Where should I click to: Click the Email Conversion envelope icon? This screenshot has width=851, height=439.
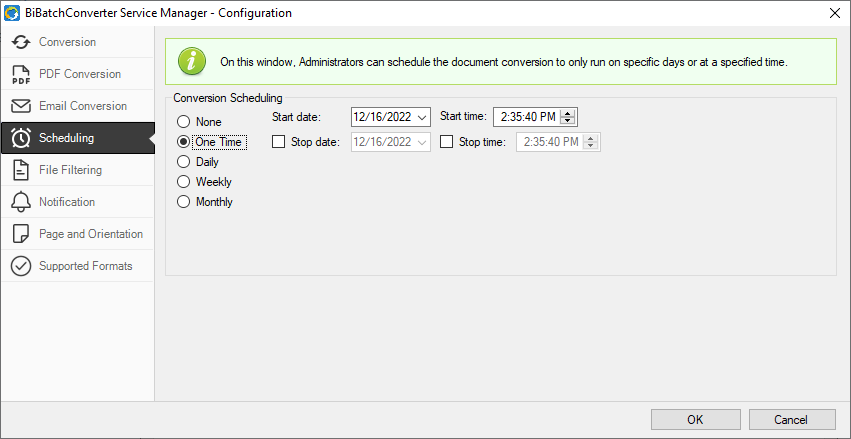pyautogui.click(x=21, y=106)
